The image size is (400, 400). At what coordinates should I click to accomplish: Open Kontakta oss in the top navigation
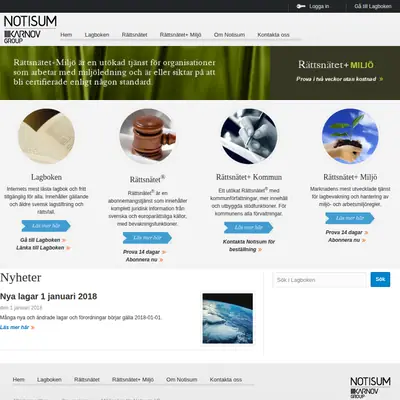tap(273, 35)
